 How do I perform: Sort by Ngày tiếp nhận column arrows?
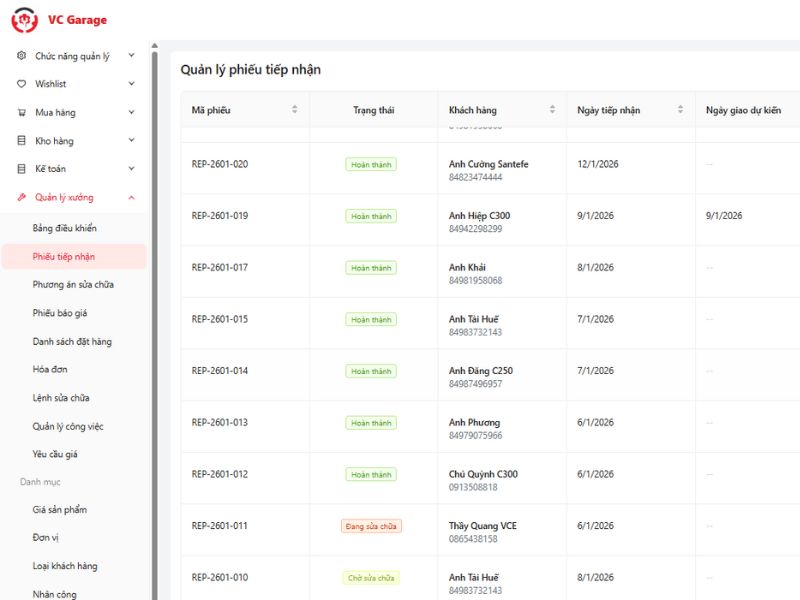pyautogui.click(x=680, y=110)
